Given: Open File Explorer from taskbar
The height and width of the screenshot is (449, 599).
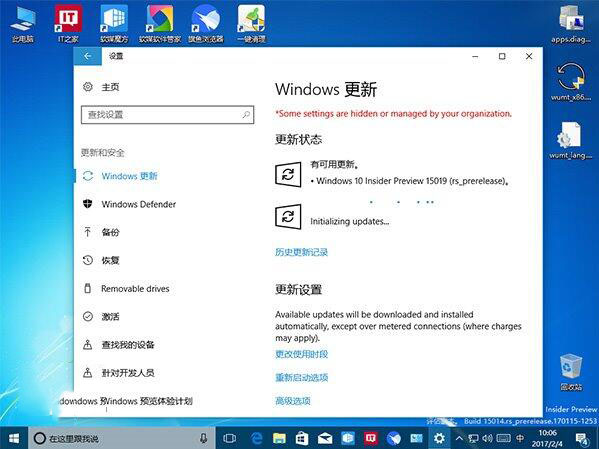Looking at the screenshot, I should [x=279, y=438].
